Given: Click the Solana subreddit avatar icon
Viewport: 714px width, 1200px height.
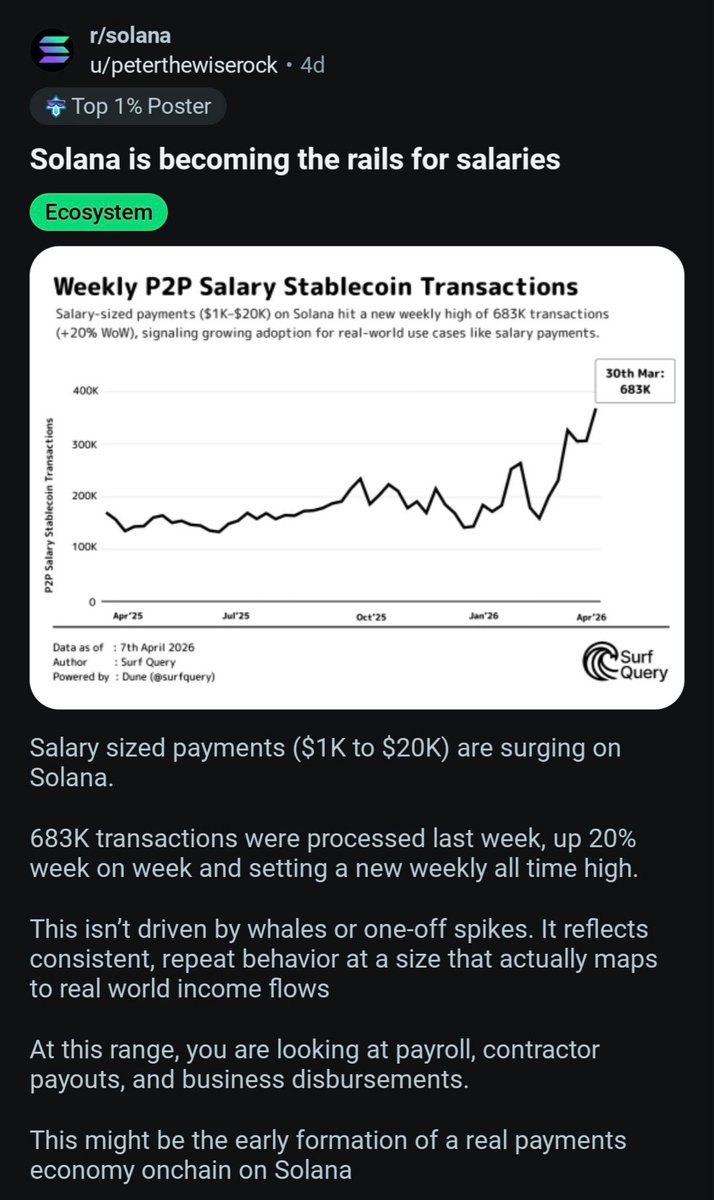Looking at the screenshot, I should [x=52, y=52].
